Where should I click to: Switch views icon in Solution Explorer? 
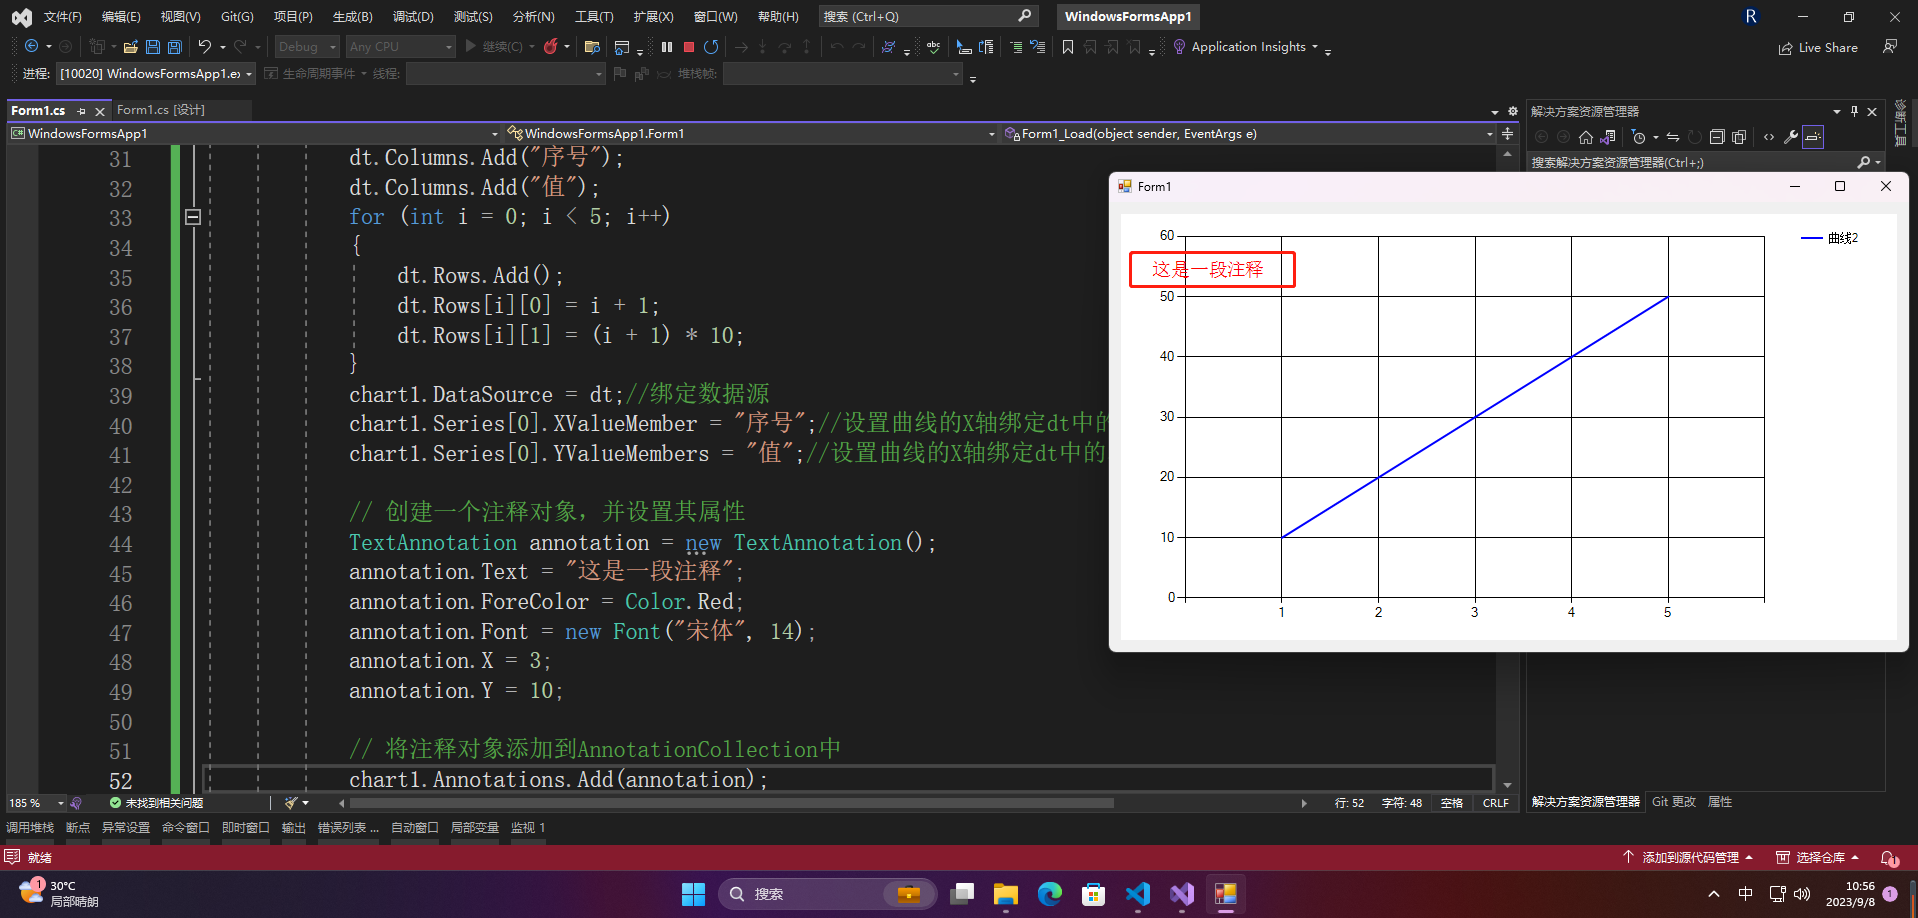click(x=1608, y=137)
